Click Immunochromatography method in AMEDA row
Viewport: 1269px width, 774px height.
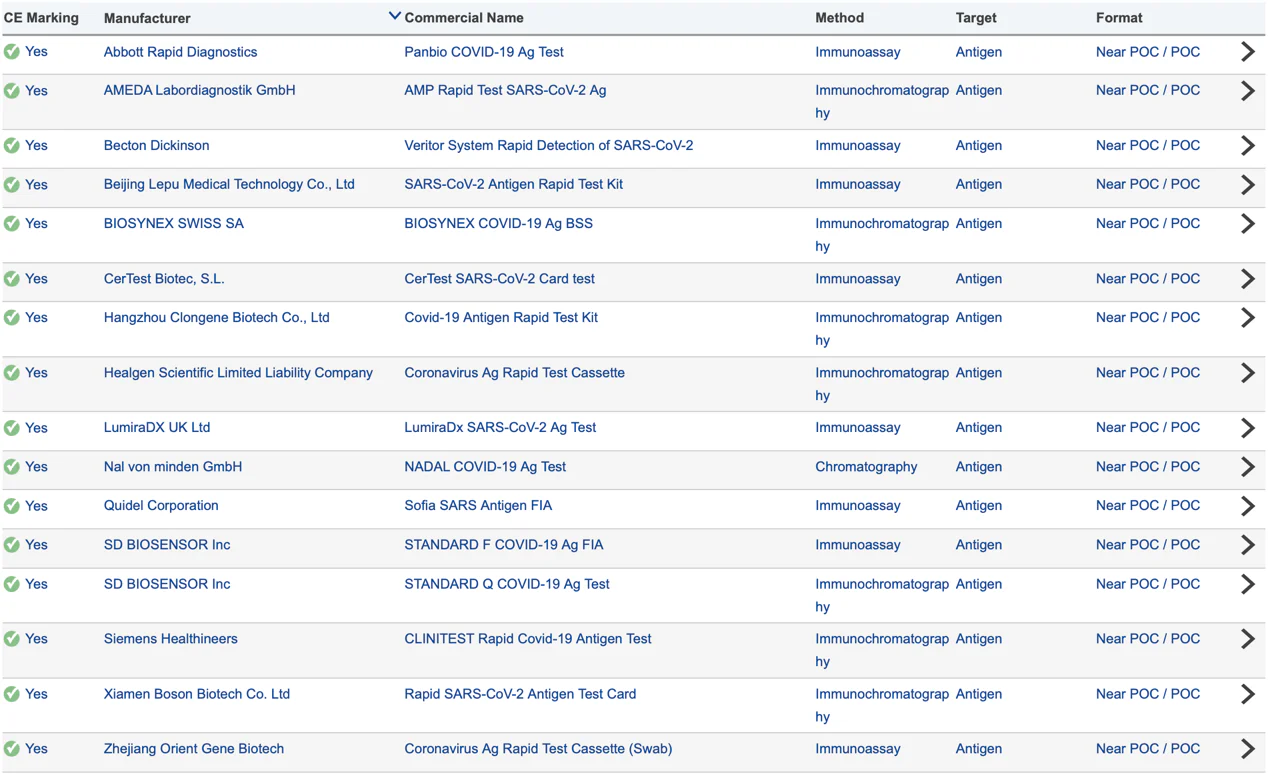[x=882, y=101]
